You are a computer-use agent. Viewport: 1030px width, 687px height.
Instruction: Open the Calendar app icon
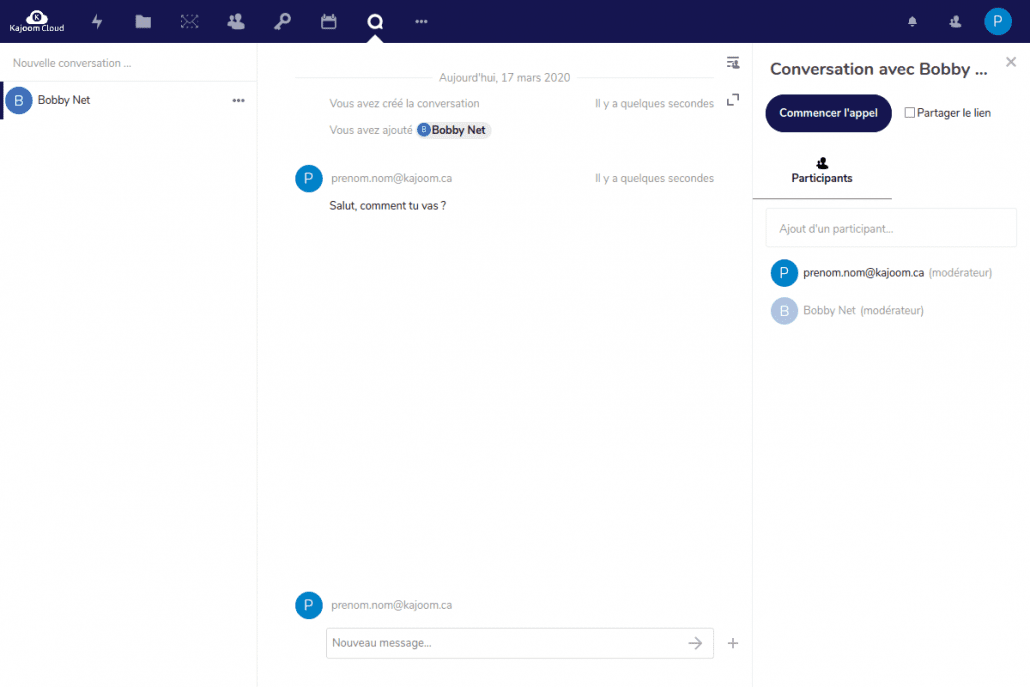click(328, 22)
